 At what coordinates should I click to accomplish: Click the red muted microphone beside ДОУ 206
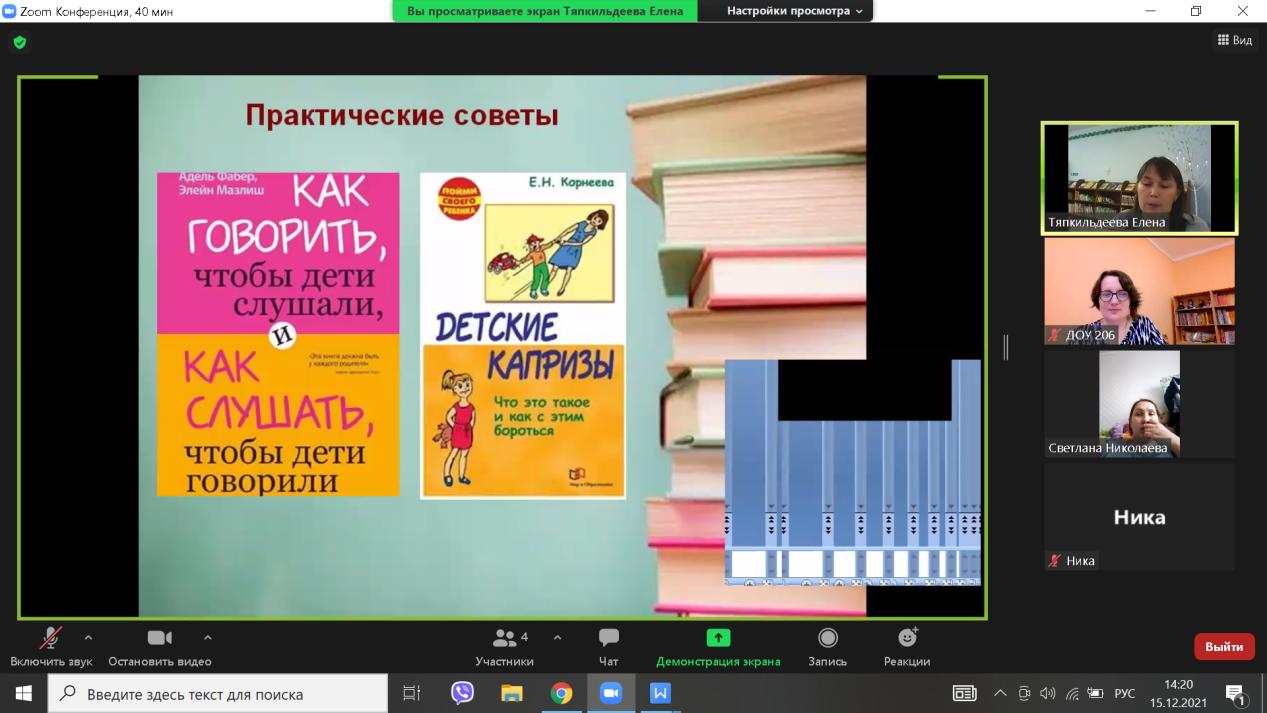[1055, 335]
